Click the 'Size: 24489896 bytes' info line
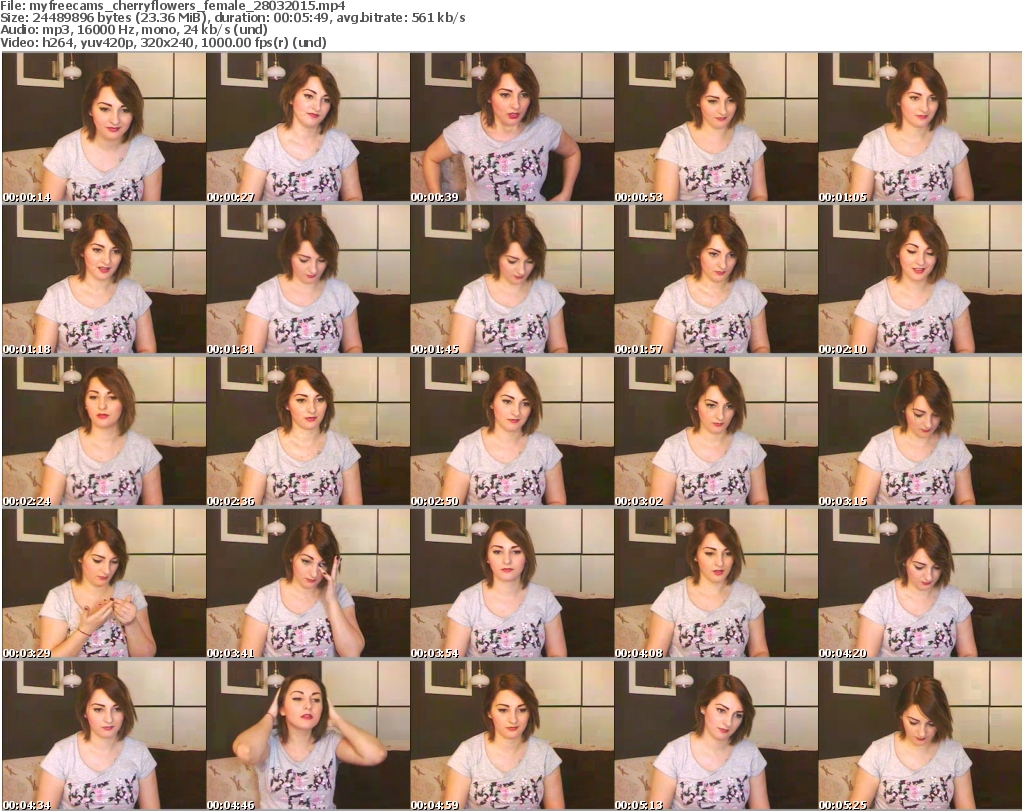The image size is (1024, 811). point(232,18)
